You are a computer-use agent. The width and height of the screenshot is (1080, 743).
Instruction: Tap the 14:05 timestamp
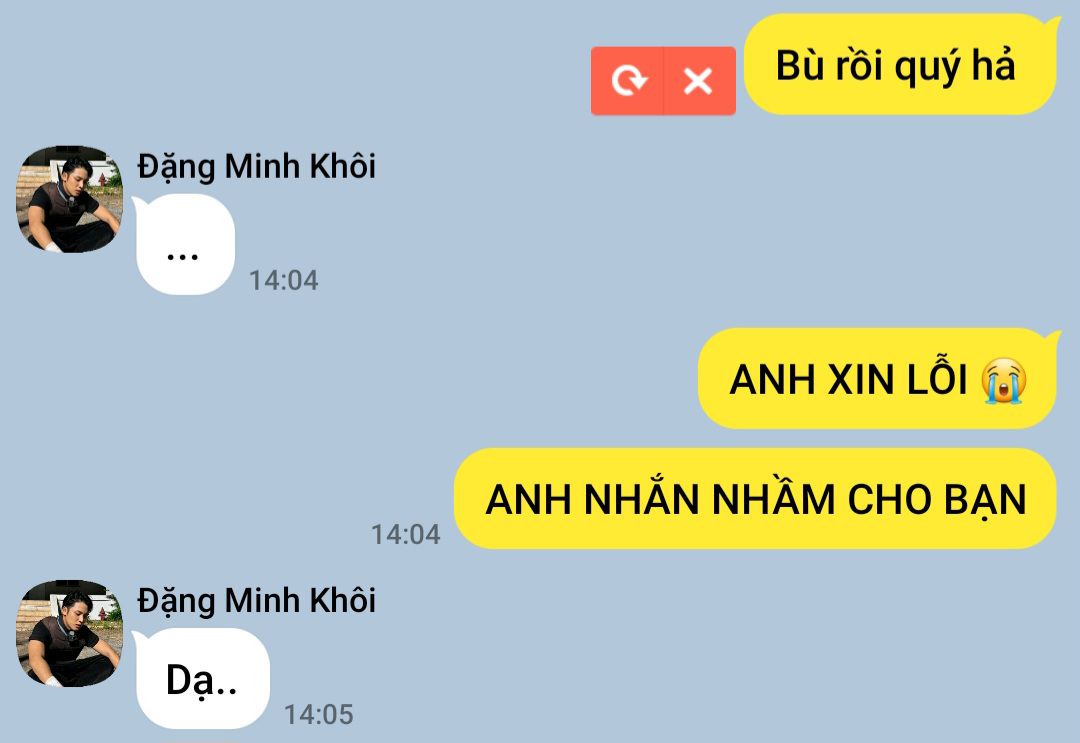[x=319, y=715]
